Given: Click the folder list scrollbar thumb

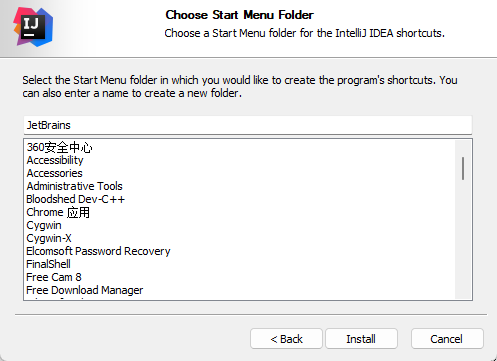Looking at the screenshot, I should (x=463, y=168).
